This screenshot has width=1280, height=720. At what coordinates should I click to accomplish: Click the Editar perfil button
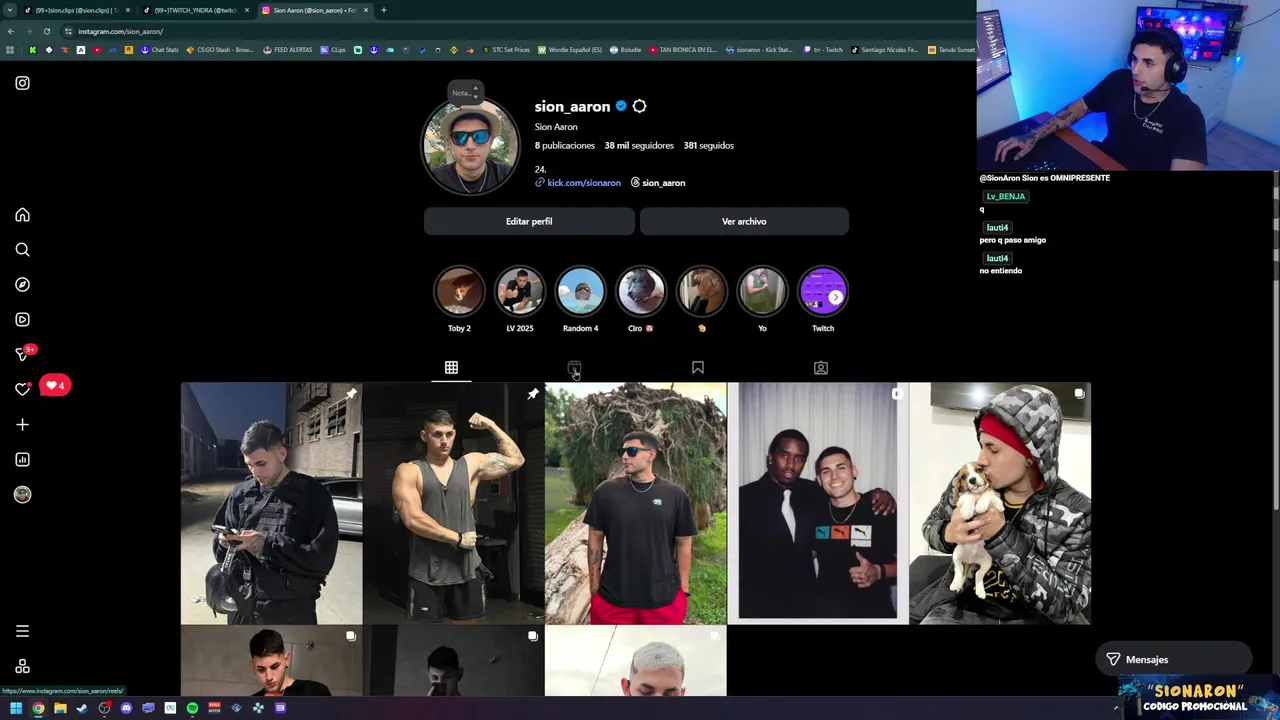529,221
